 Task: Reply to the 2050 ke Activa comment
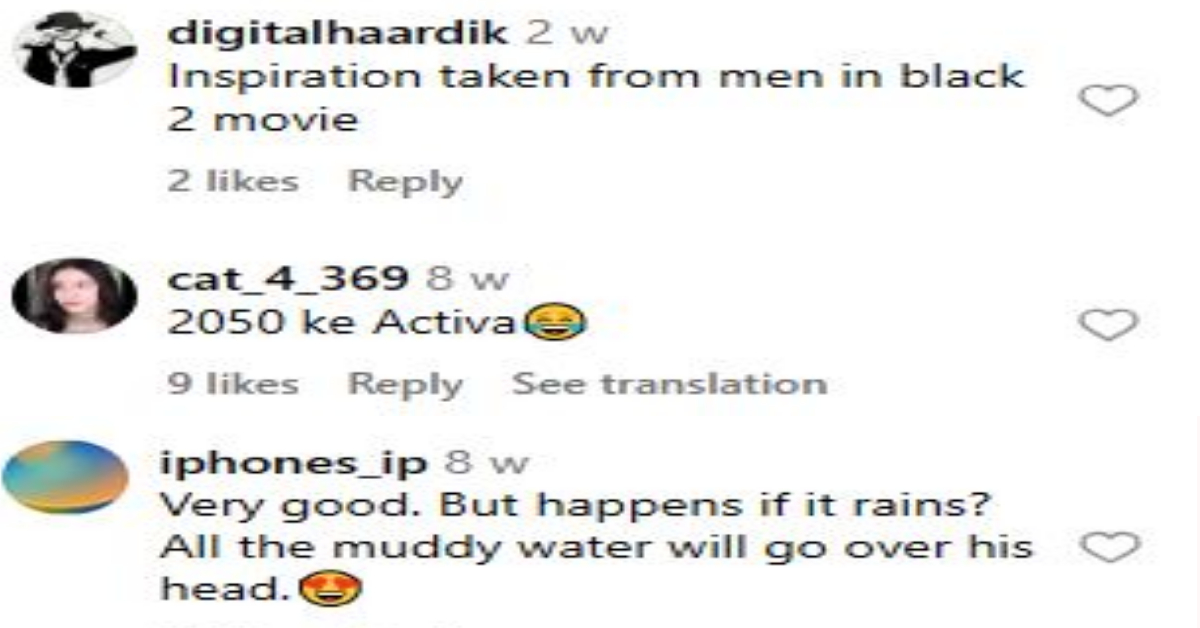click(405, 384)
